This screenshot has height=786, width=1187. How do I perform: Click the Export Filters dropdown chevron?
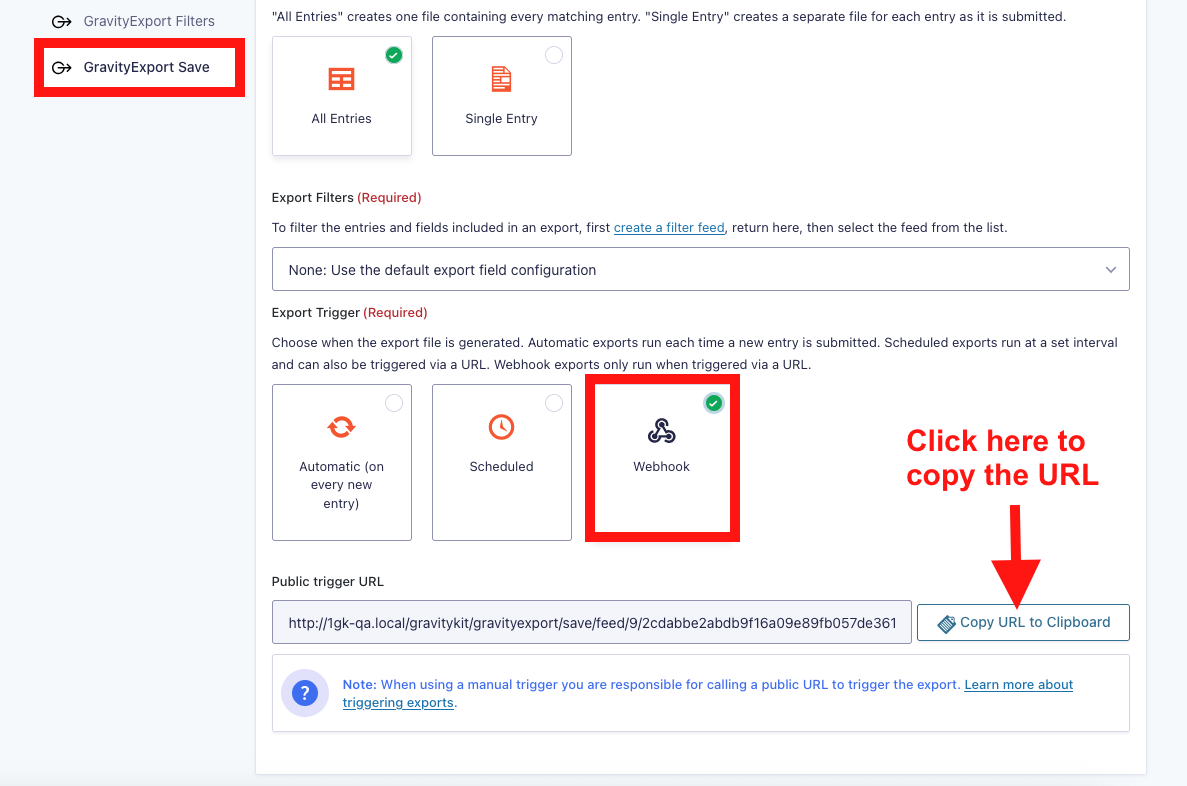1111,270
